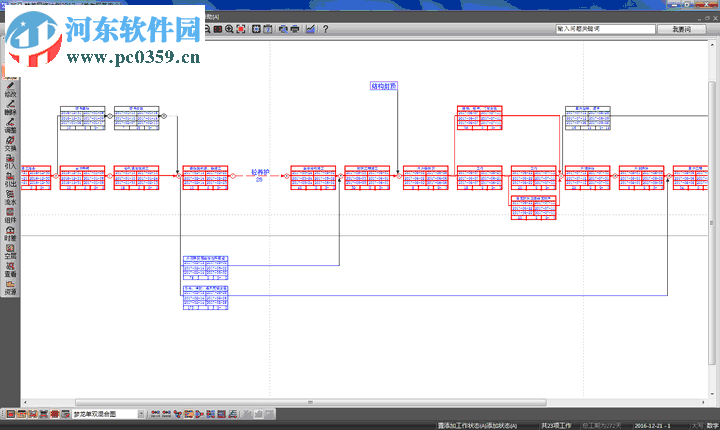Toggle the highlighted orange network layout icon
Screen dimensions: 720x430
click(x=188, y=414)
